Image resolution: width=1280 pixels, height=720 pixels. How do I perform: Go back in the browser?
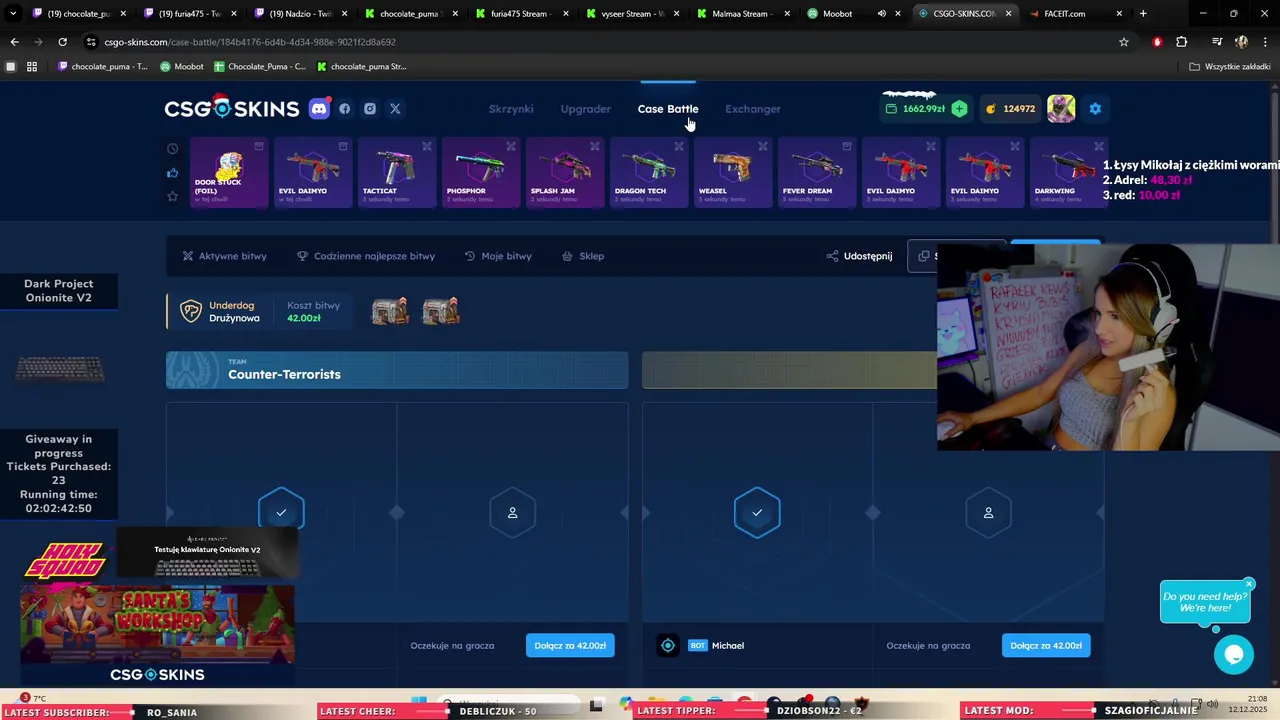[x=14, y=42]
